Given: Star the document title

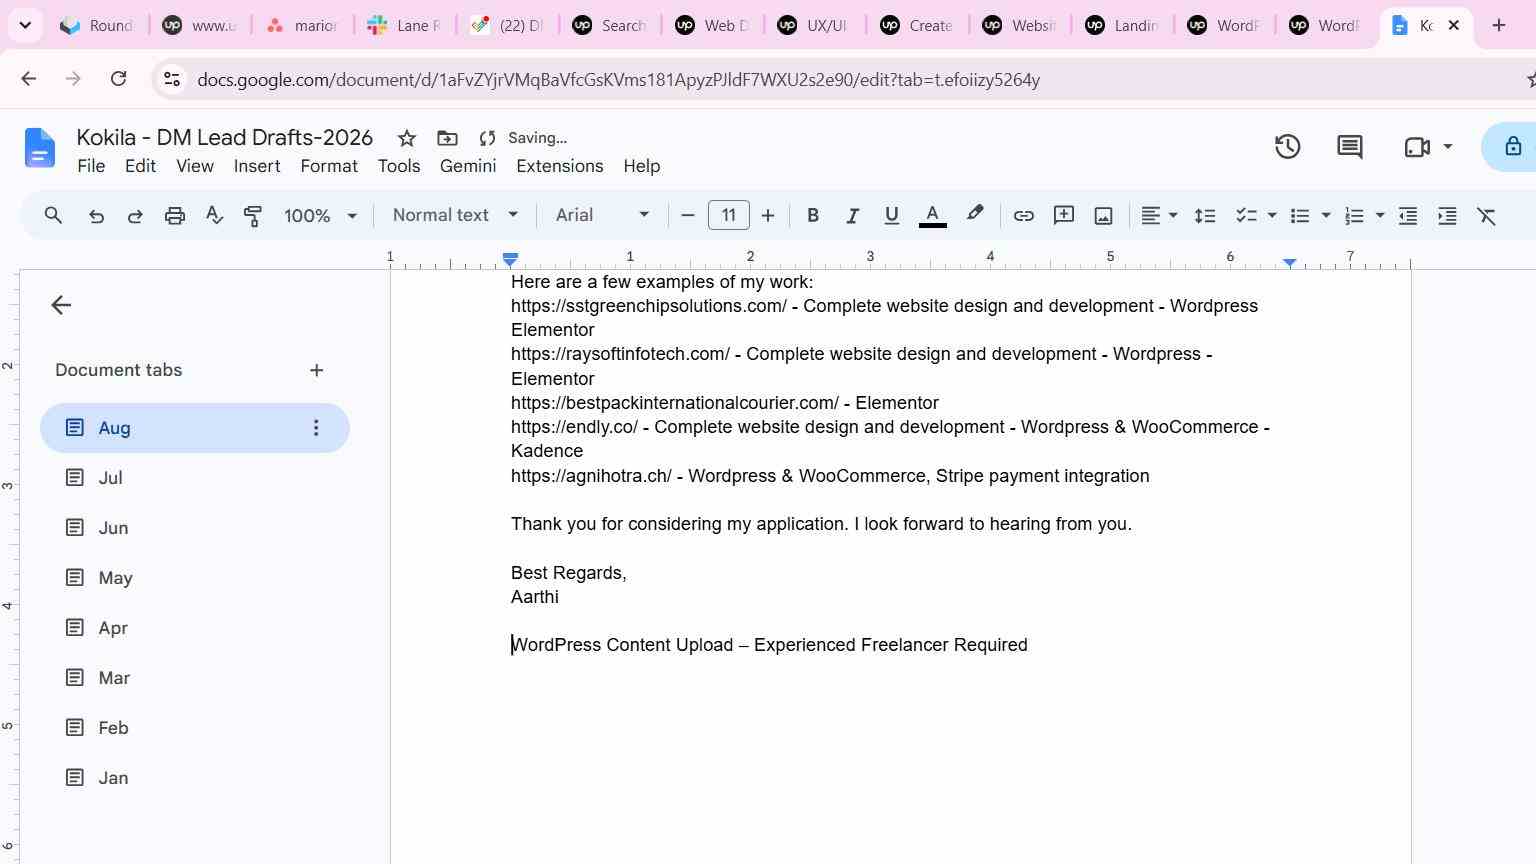Looking at the screenshot, I should click(407, 138).
